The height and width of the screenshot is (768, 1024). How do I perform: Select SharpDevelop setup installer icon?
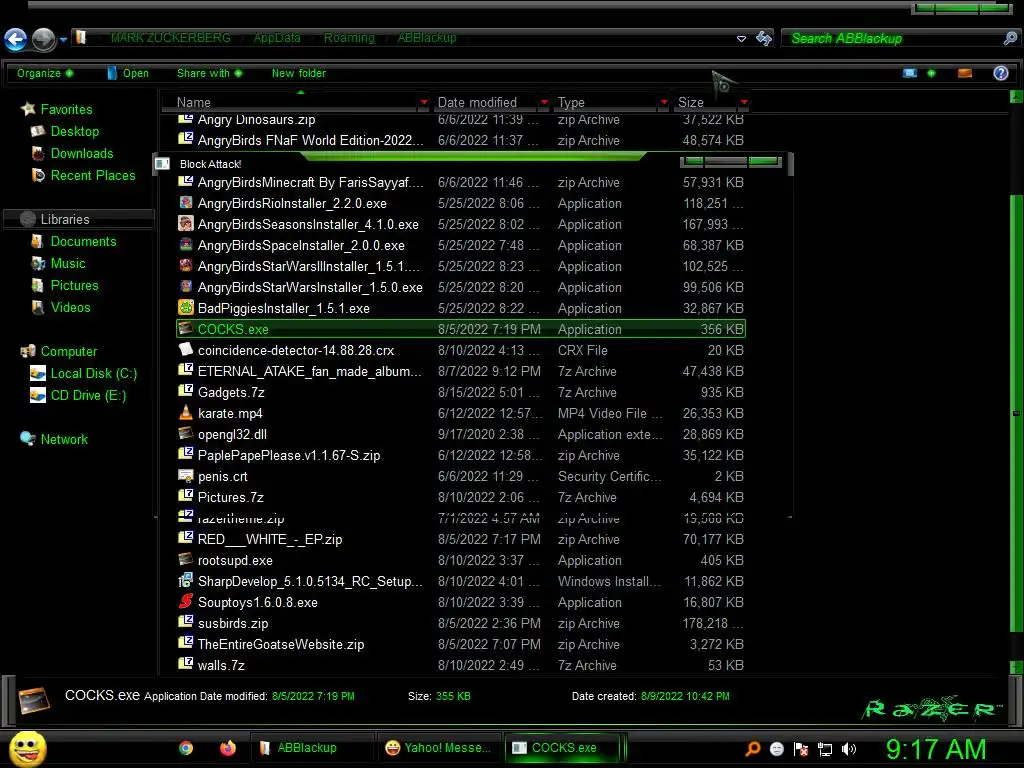point(186,581)
